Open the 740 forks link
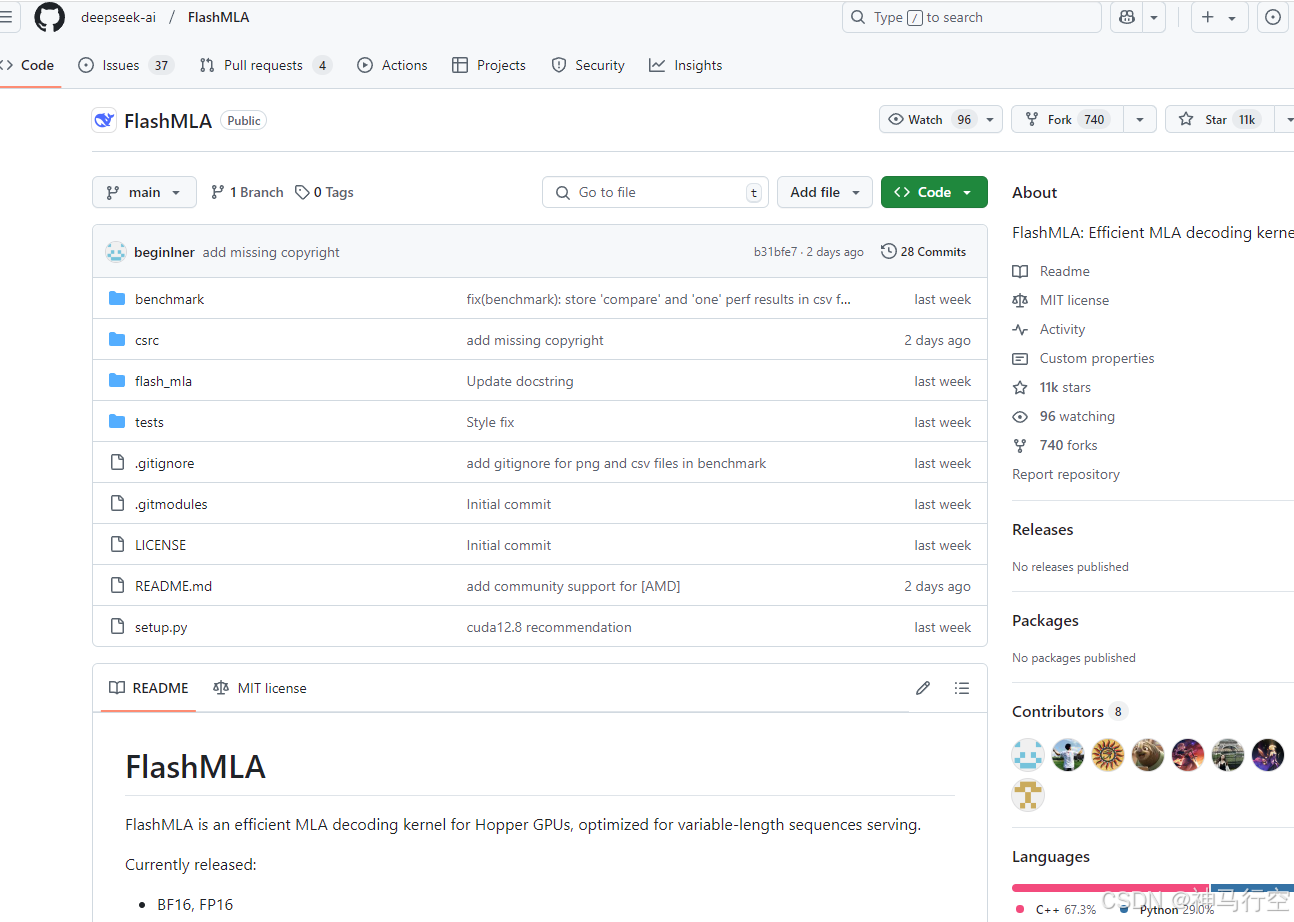 coord(1055,445)
